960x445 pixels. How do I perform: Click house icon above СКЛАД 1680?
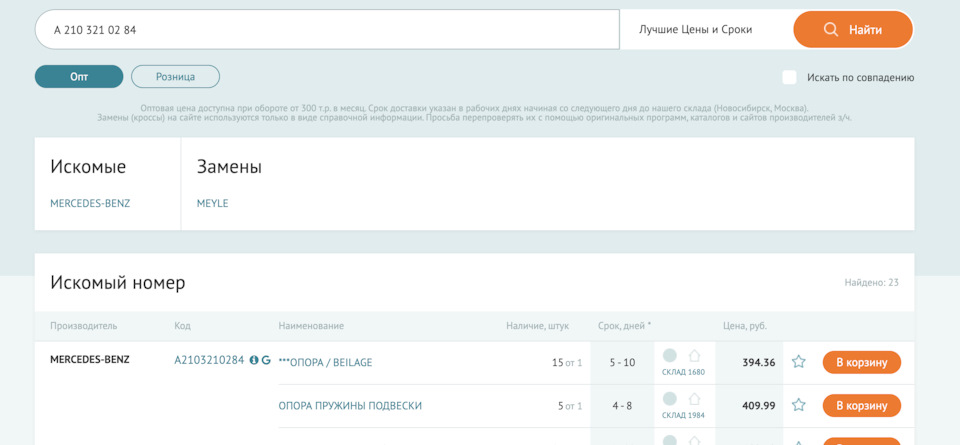pos(694,356)
